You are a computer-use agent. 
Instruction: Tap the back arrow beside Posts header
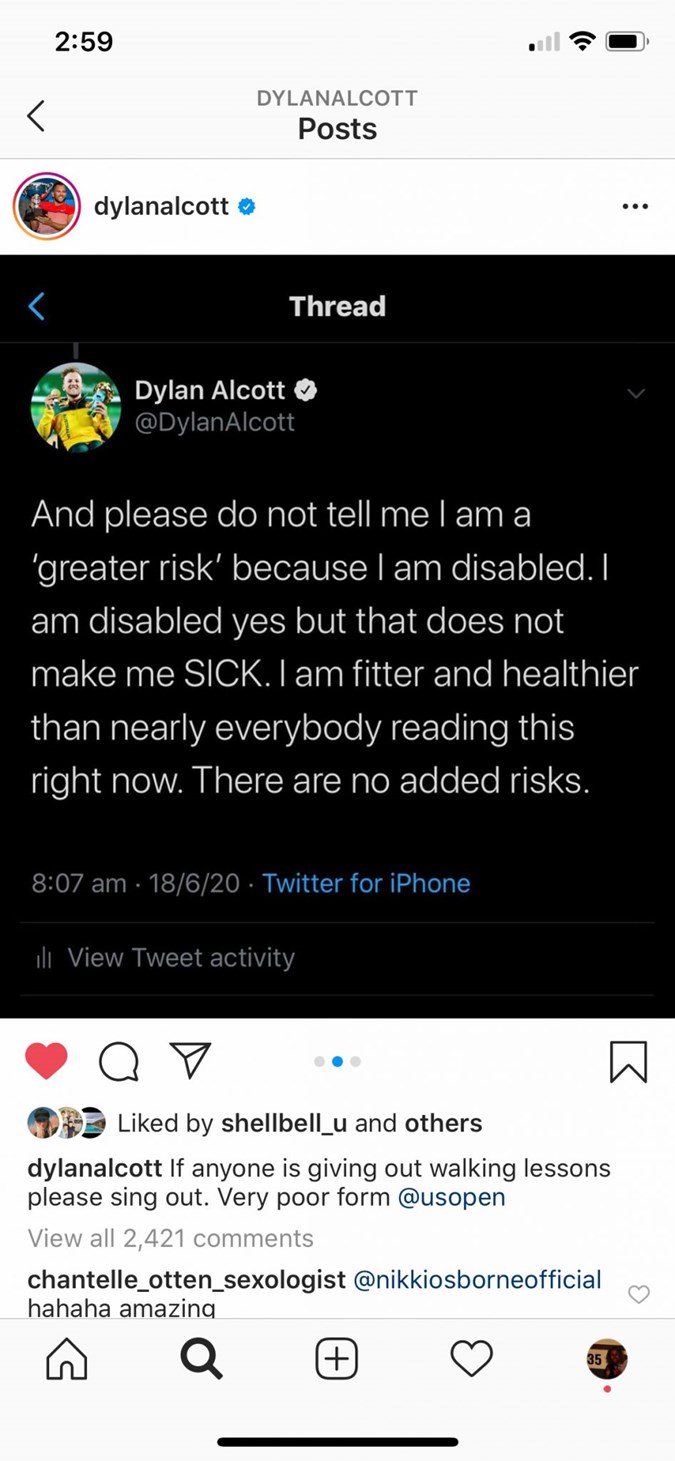click(36, 116)
